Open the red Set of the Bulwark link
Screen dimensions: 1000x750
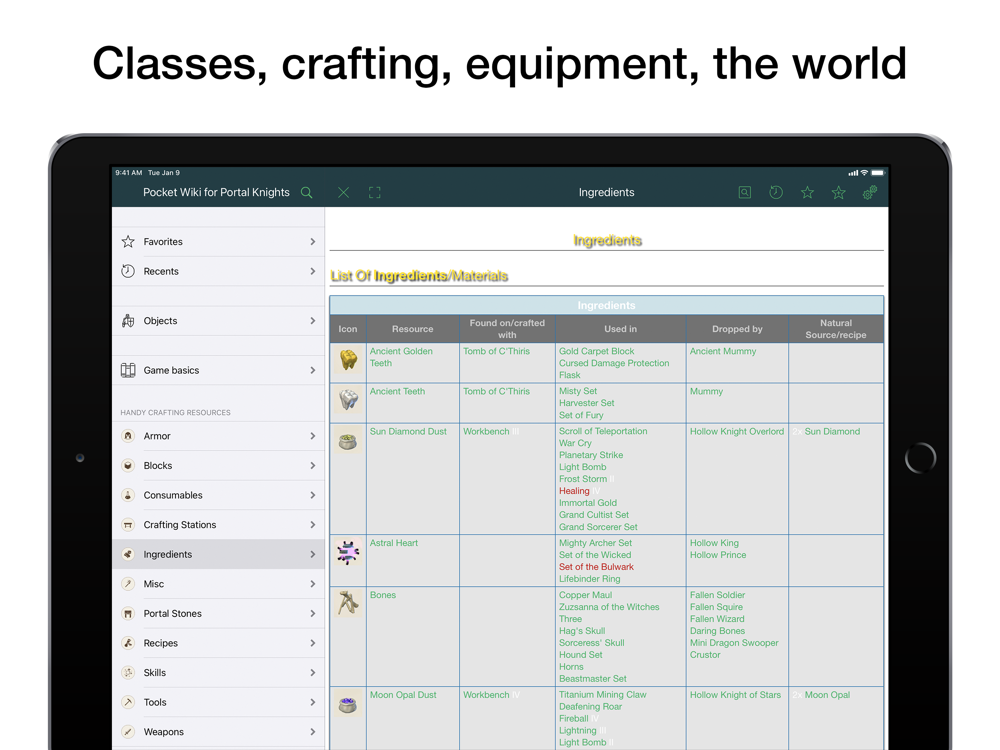point(596,567)
